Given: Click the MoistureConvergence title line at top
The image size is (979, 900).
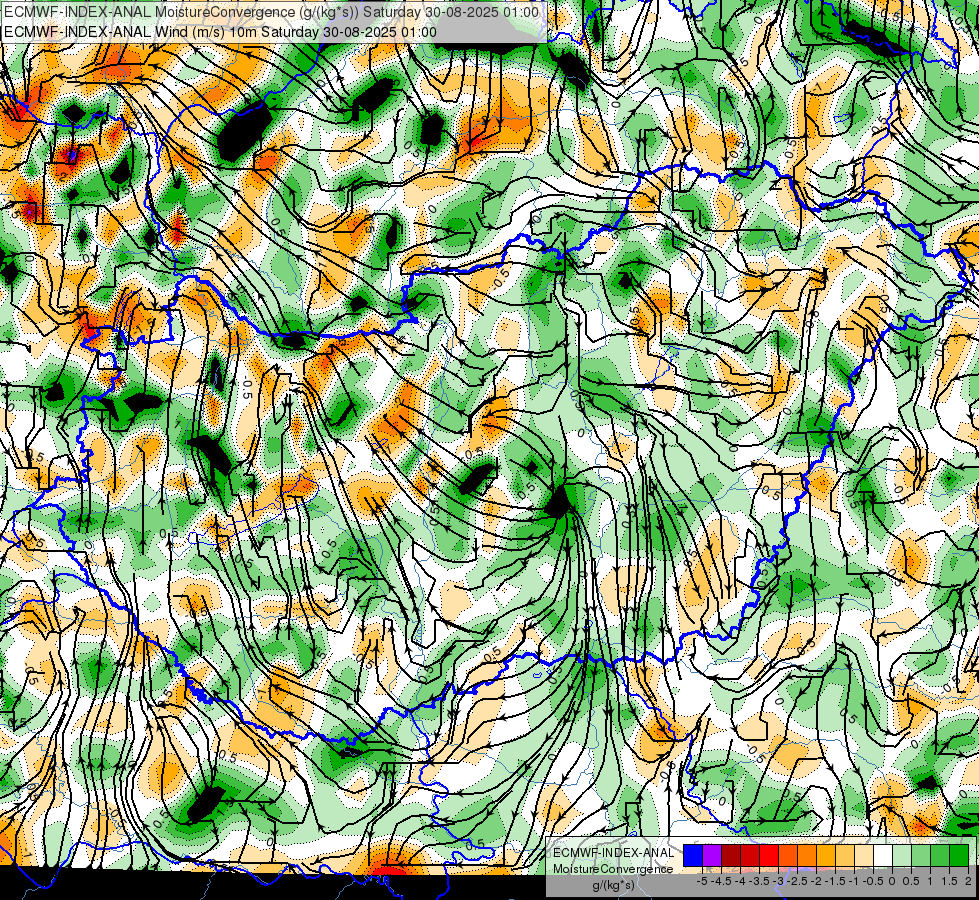Looking at the screenshot, I should click(x=271, y=12).
